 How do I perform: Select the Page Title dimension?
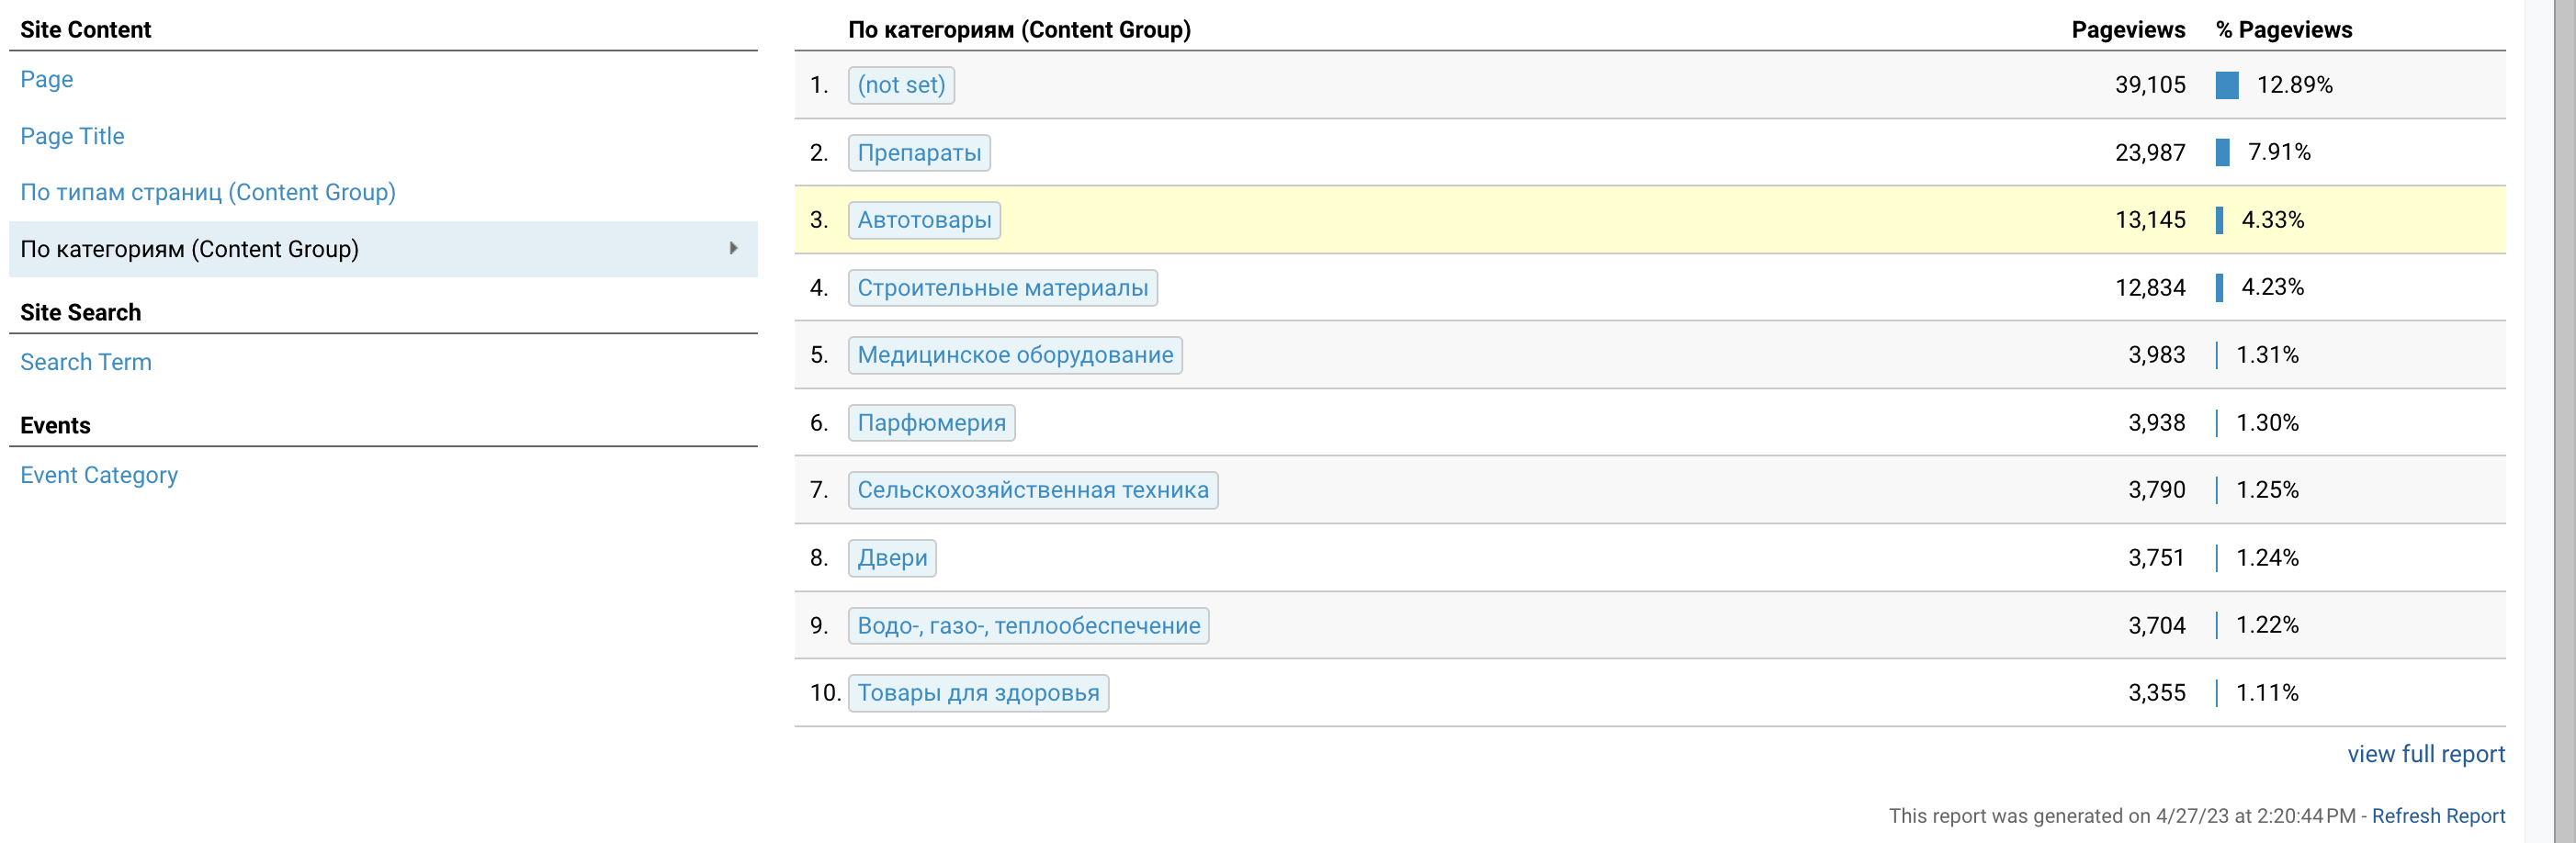coord(72,136)
